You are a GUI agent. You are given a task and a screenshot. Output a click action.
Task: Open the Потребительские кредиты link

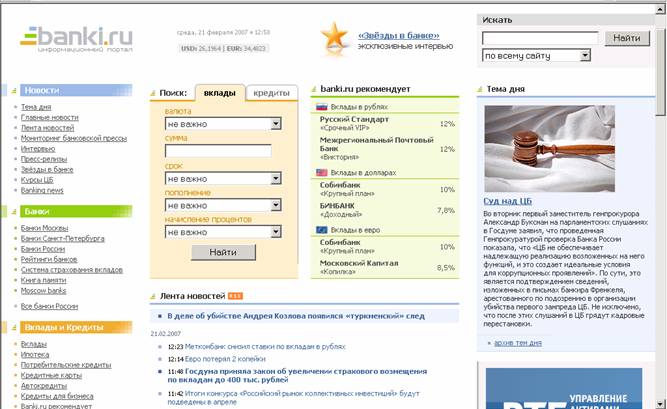click(66, 365)
